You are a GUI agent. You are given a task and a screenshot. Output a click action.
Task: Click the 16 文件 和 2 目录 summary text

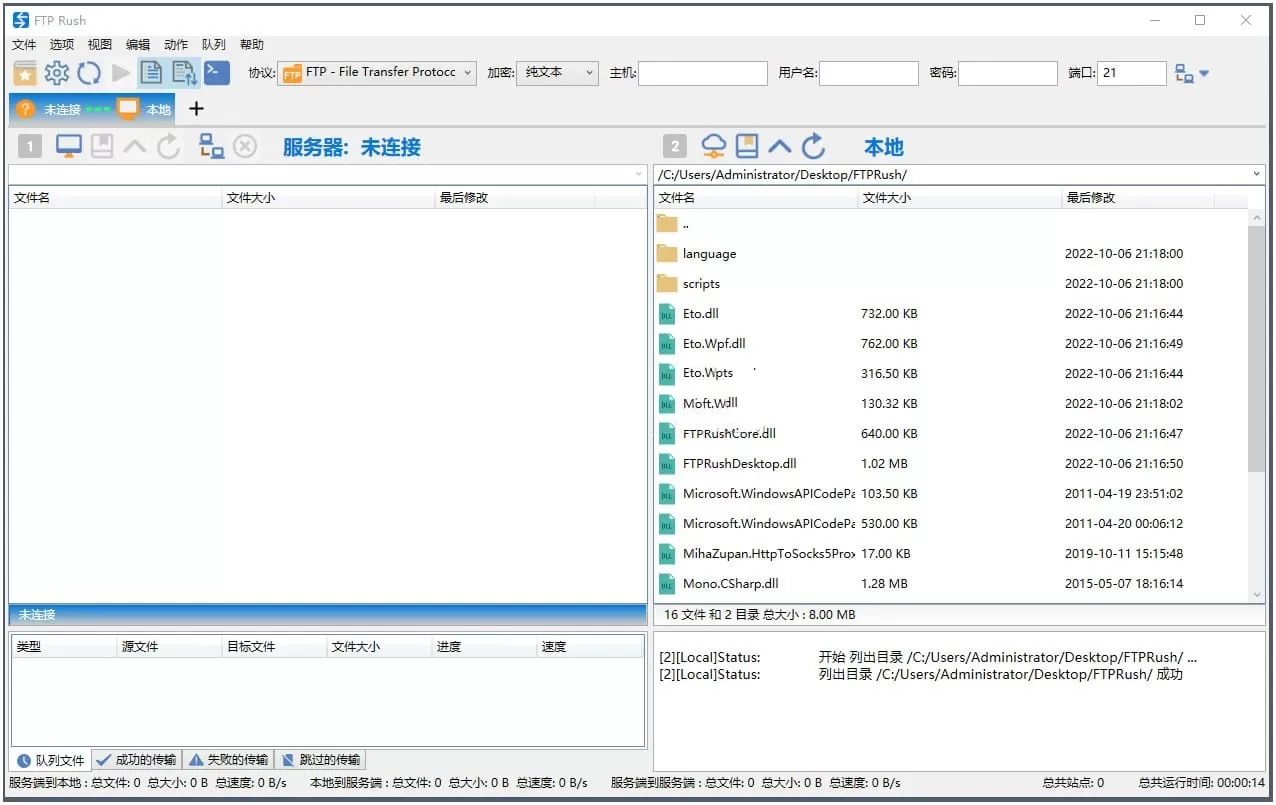759,615
